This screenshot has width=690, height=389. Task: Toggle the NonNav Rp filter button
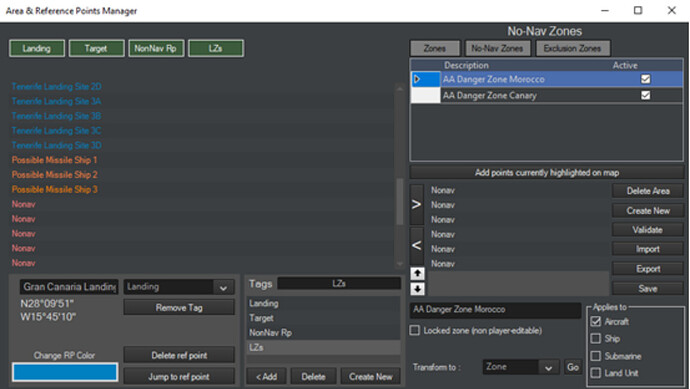click(x=155, y=48)
